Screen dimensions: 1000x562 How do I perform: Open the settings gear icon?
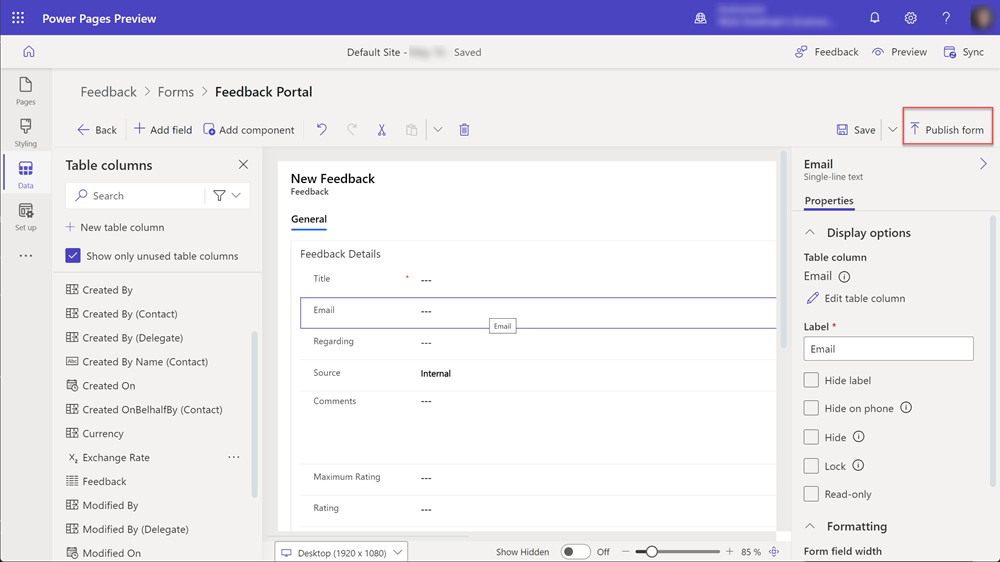pyautogui.click(x=910, y=18)
